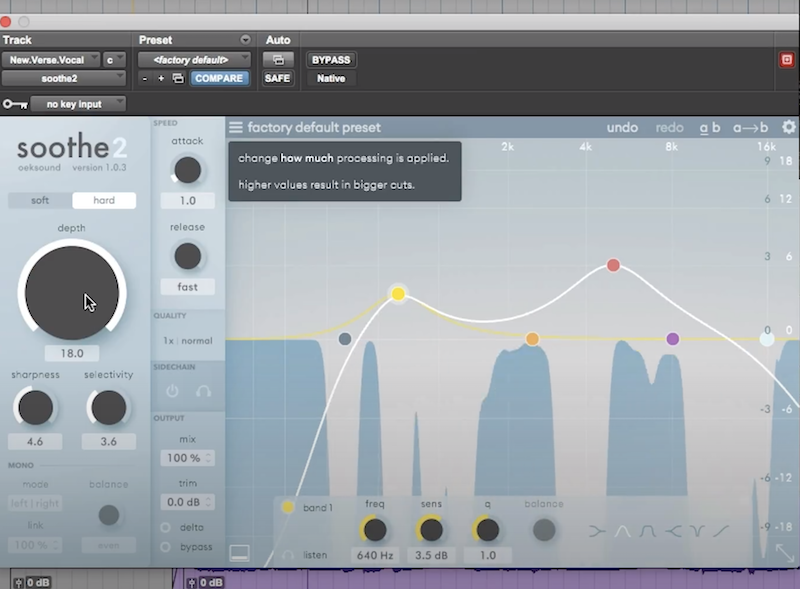800x589 pixels.
Task: Open the soothe2 settings gear
Action: 788,128
